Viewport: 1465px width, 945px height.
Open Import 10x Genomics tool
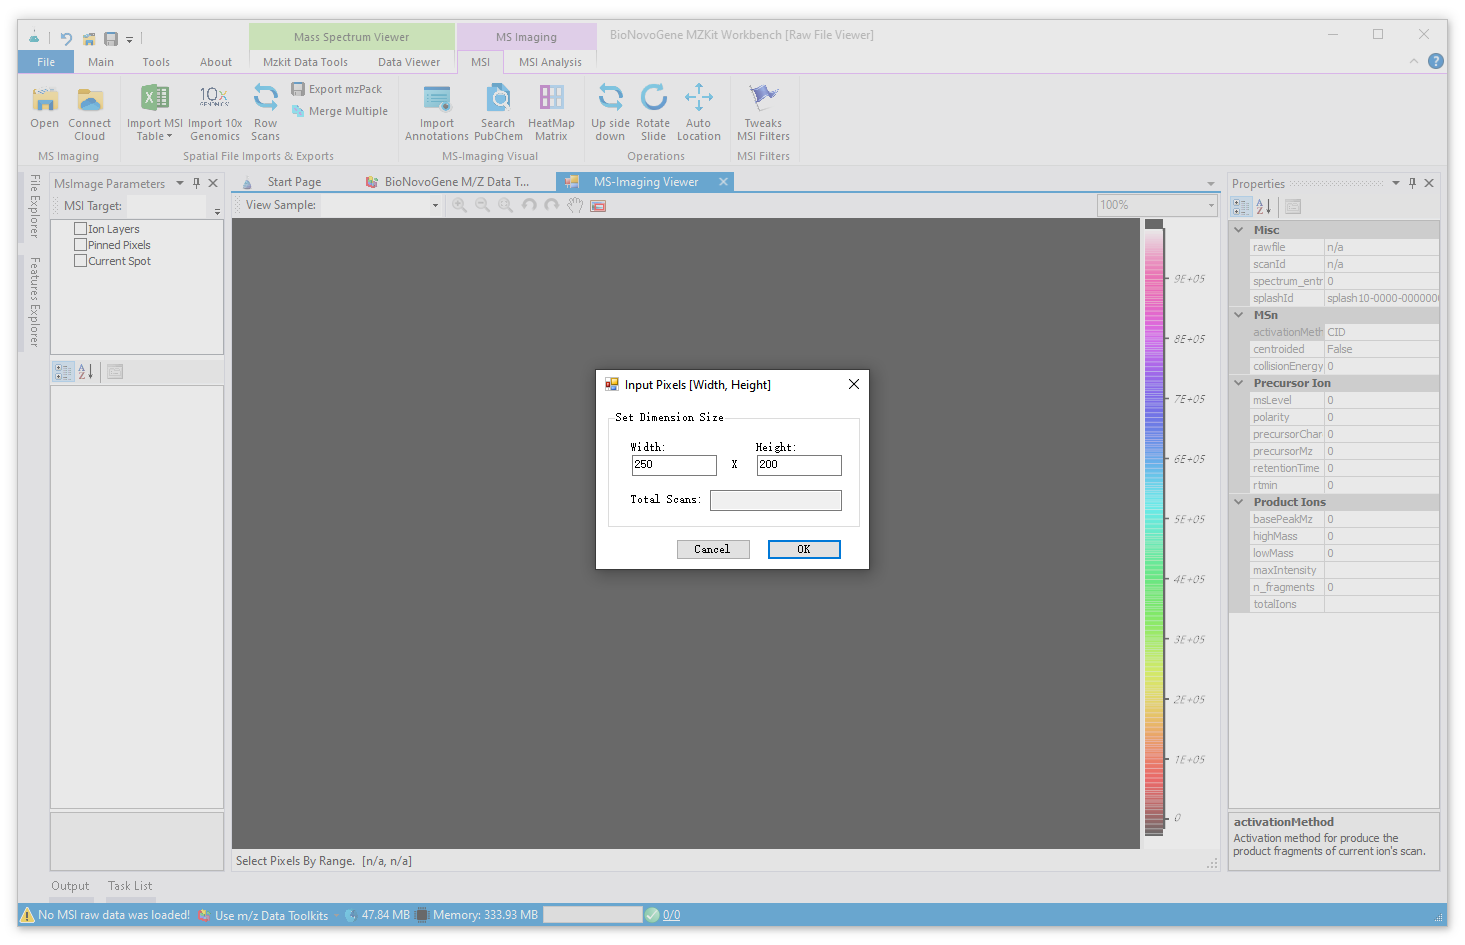click(215, 99)
